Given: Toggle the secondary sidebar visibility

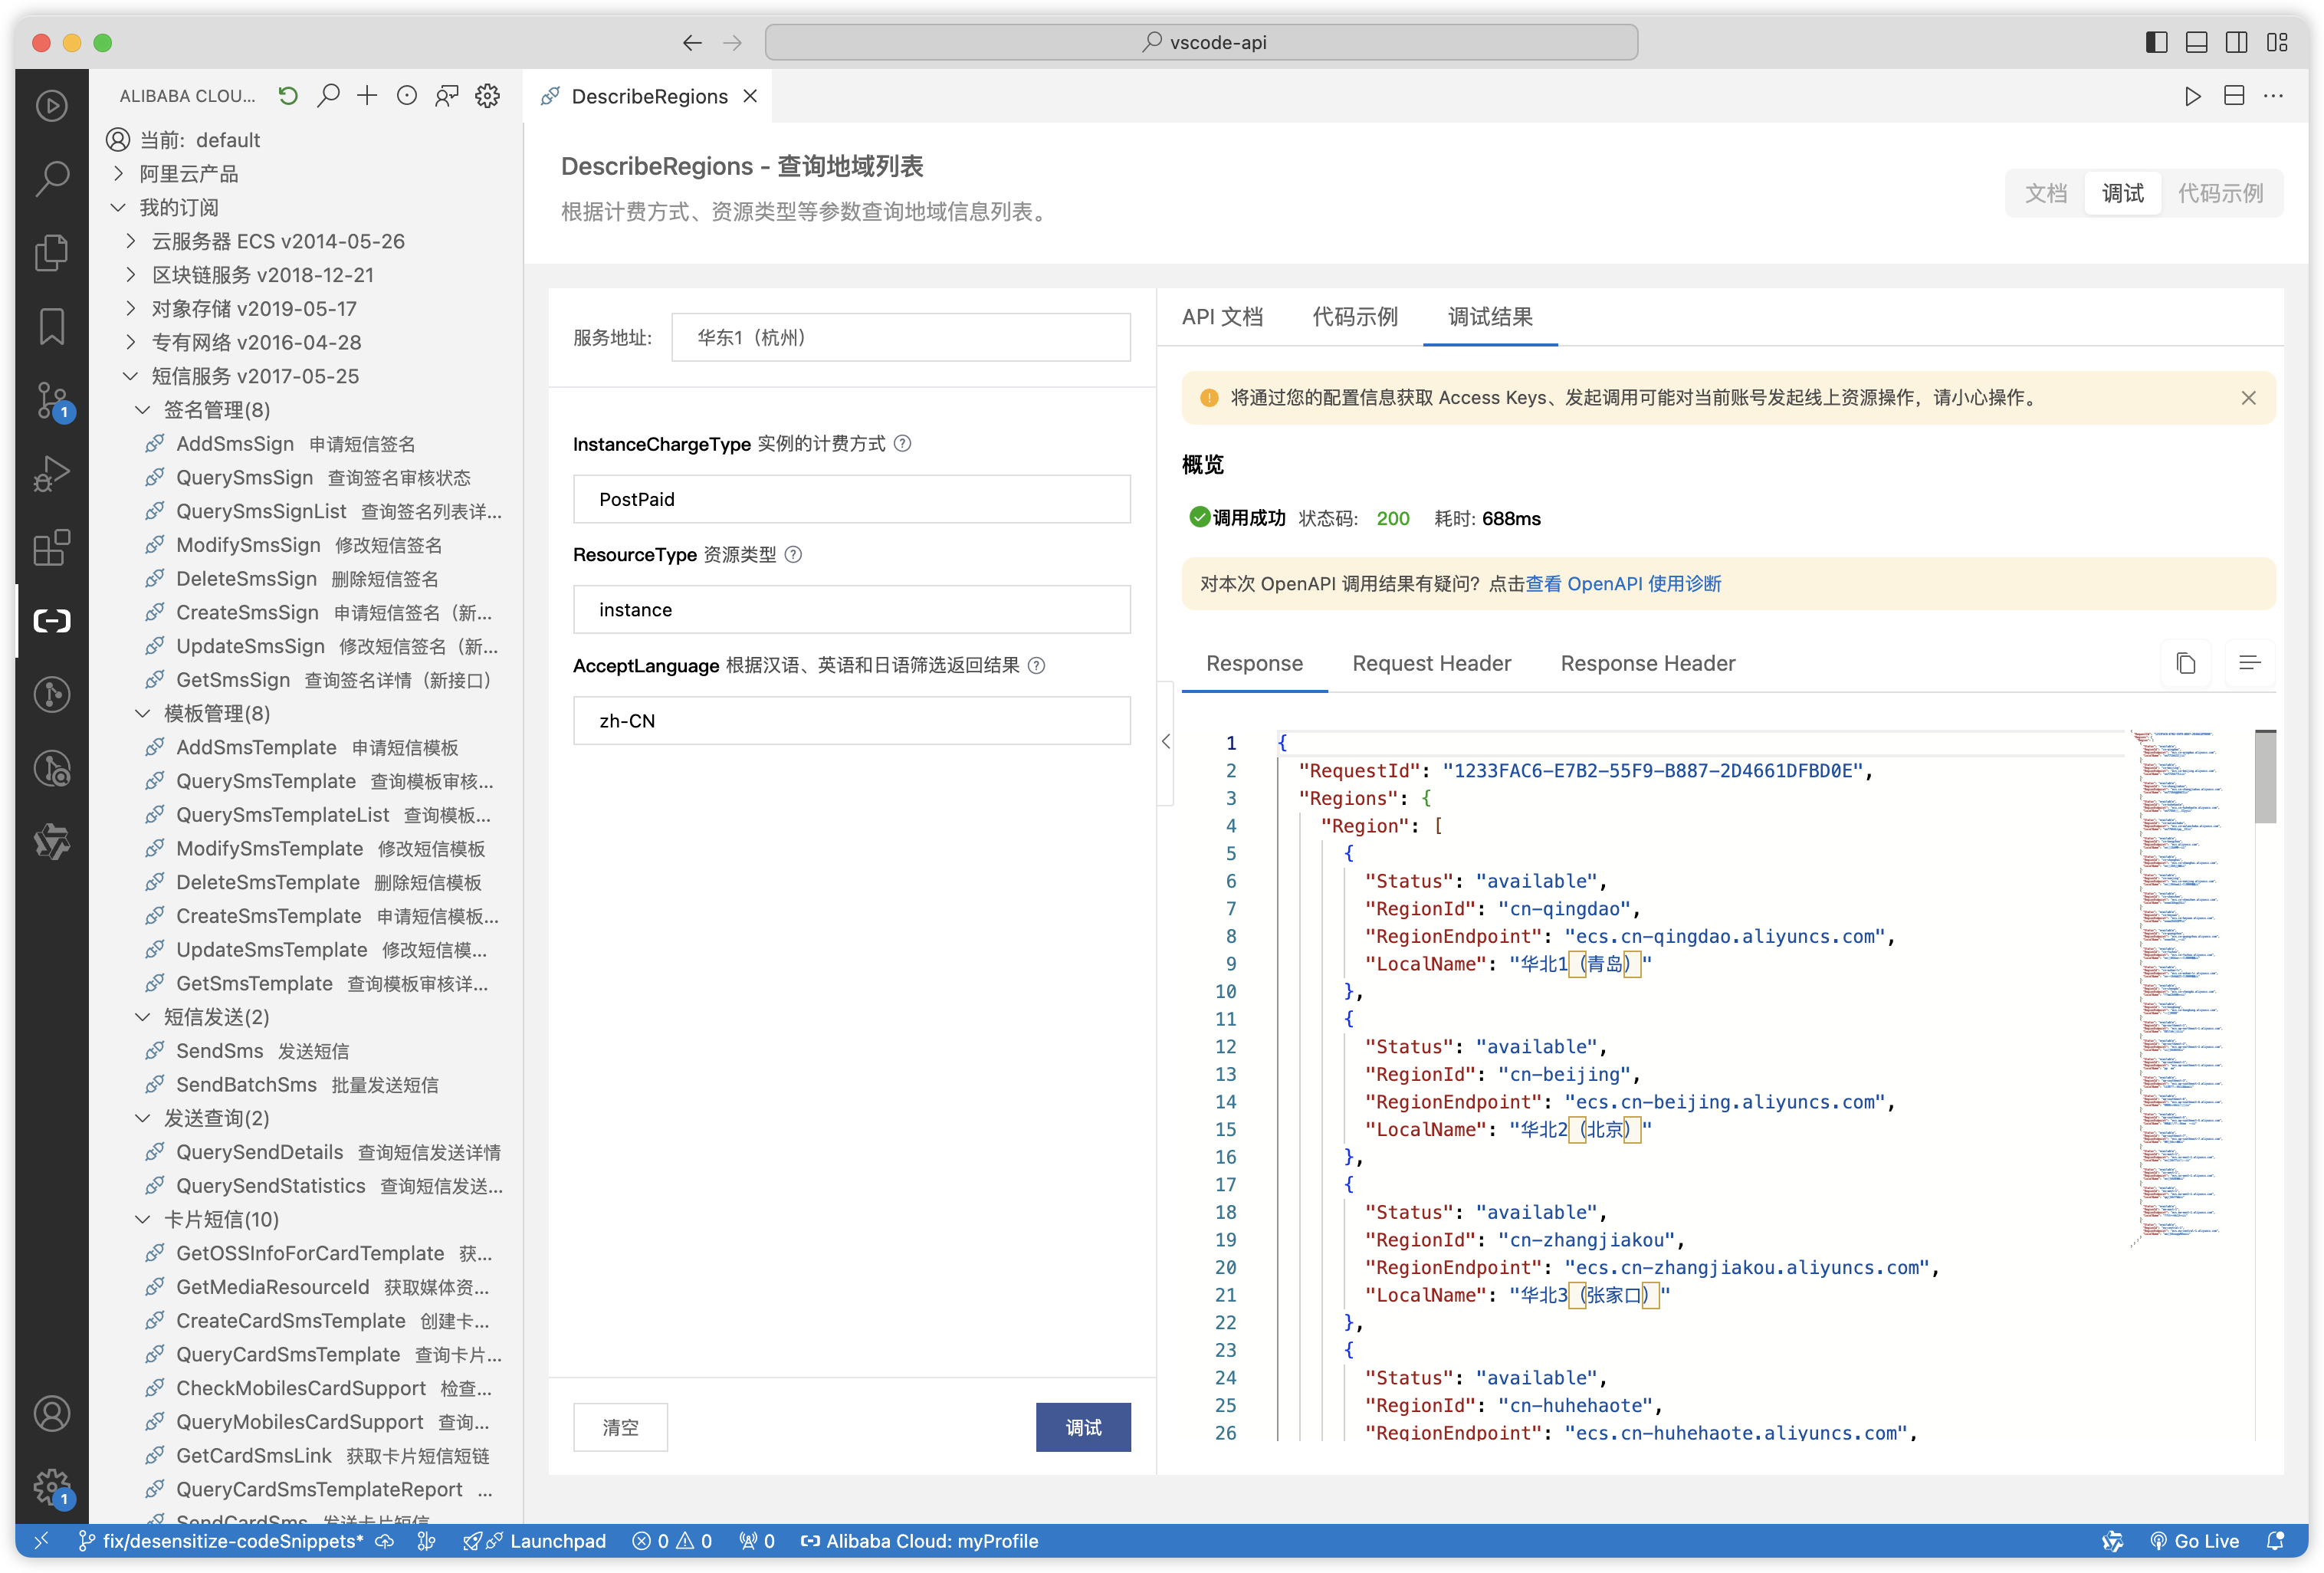Looking at the screenshot, I should coord(2237,42).
